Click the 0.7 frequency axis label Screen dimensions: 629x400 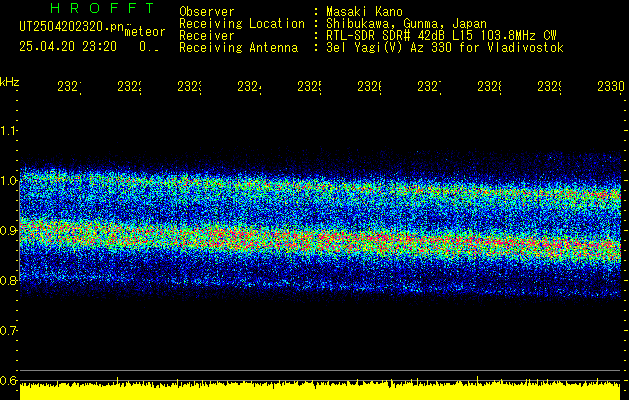[x=8, y=331]
